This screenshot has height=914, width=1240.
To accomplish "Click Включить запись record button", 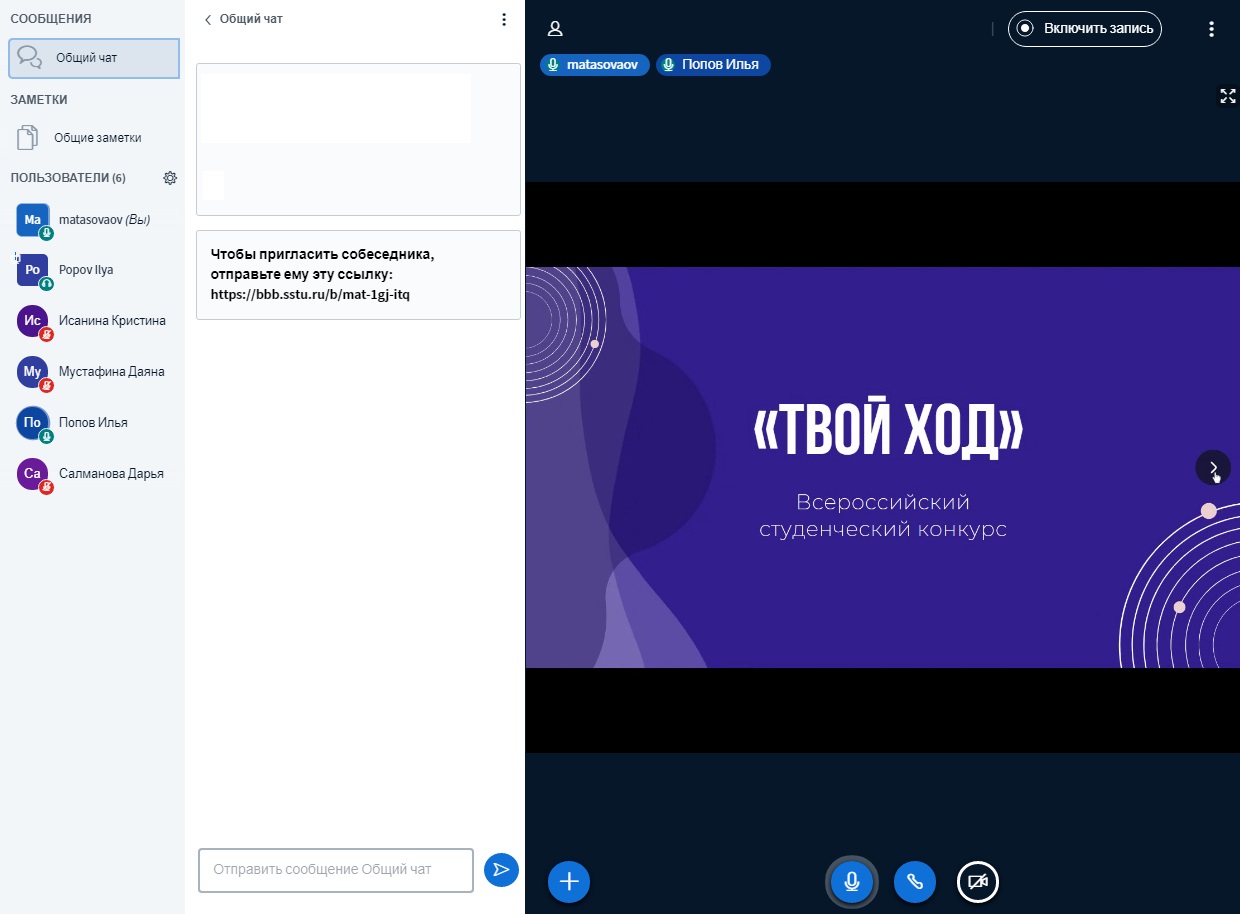I will point(1085,29).
